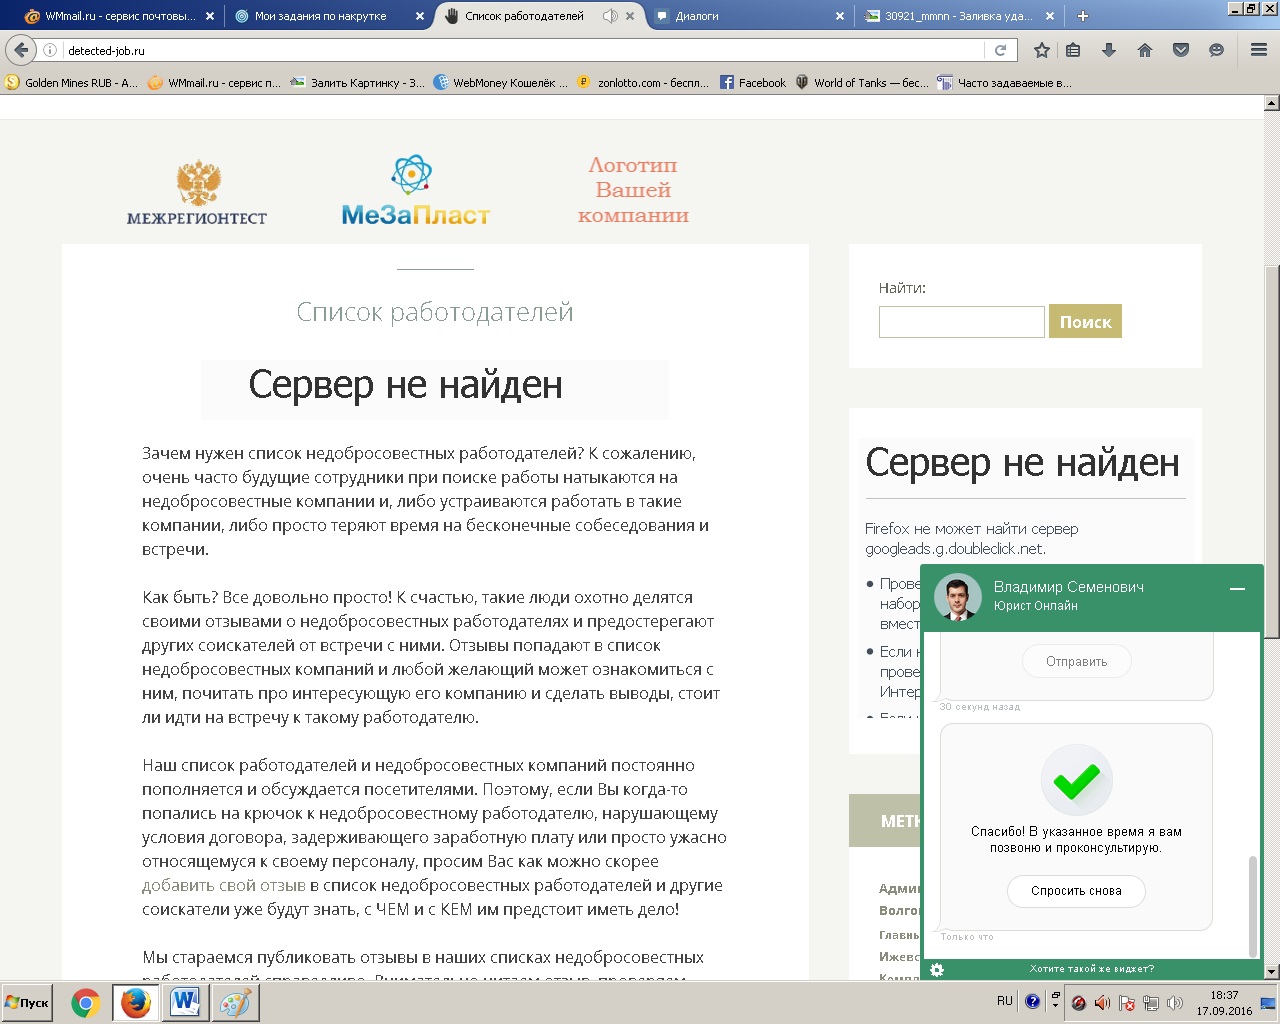1280x1024 pixels.
Task: Close the Диалоги tab
Action: pyautogui.click(x=839, y=16)
